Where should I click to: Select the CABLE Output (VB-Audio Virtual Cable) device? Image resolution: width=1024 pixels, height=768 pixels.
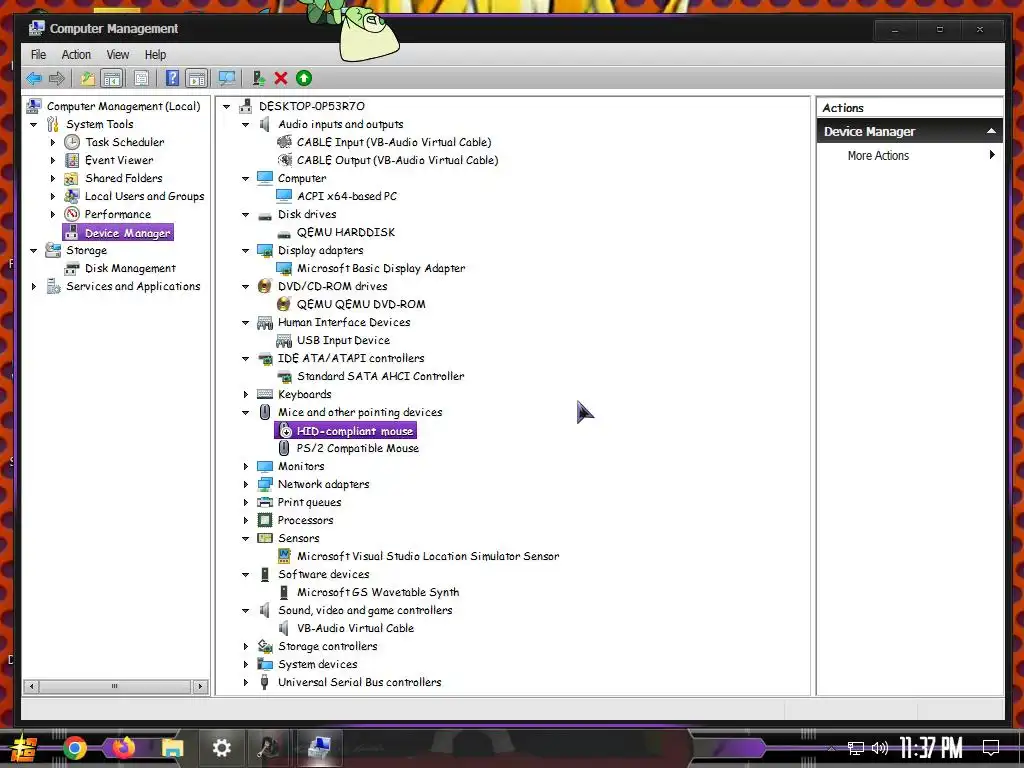tap(397, 160)
